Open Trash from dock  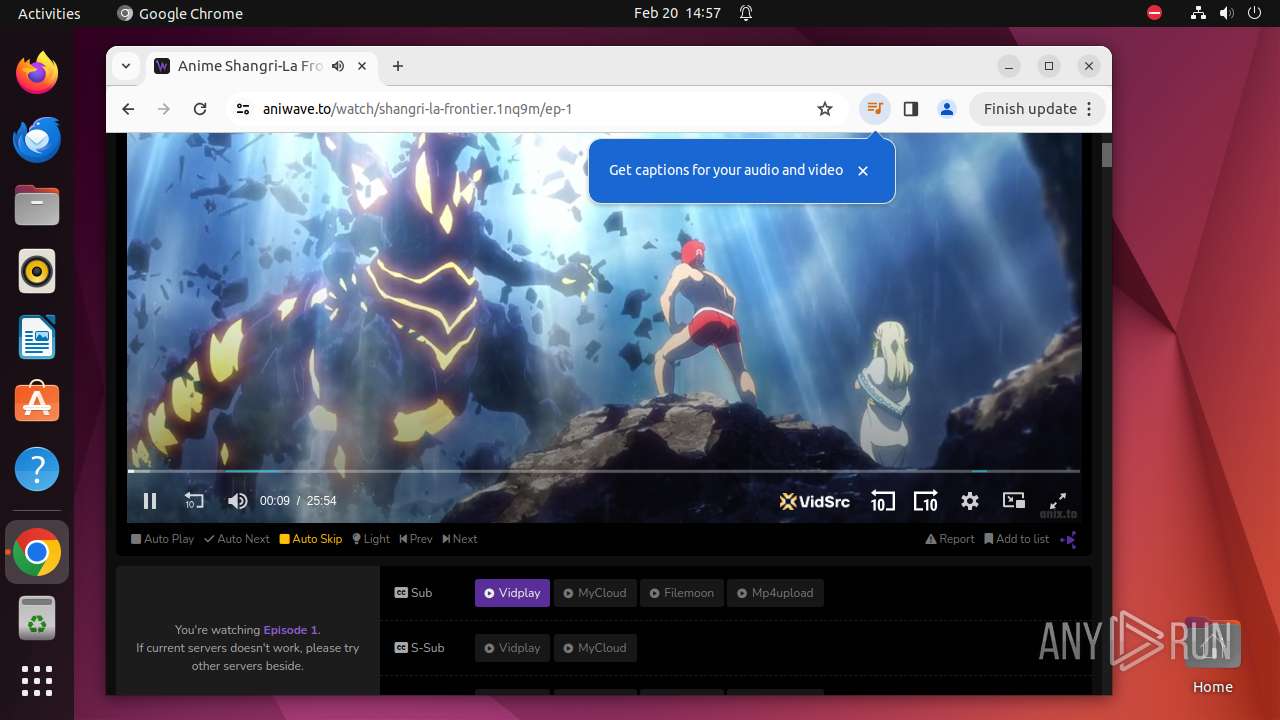tap(37, 619)
